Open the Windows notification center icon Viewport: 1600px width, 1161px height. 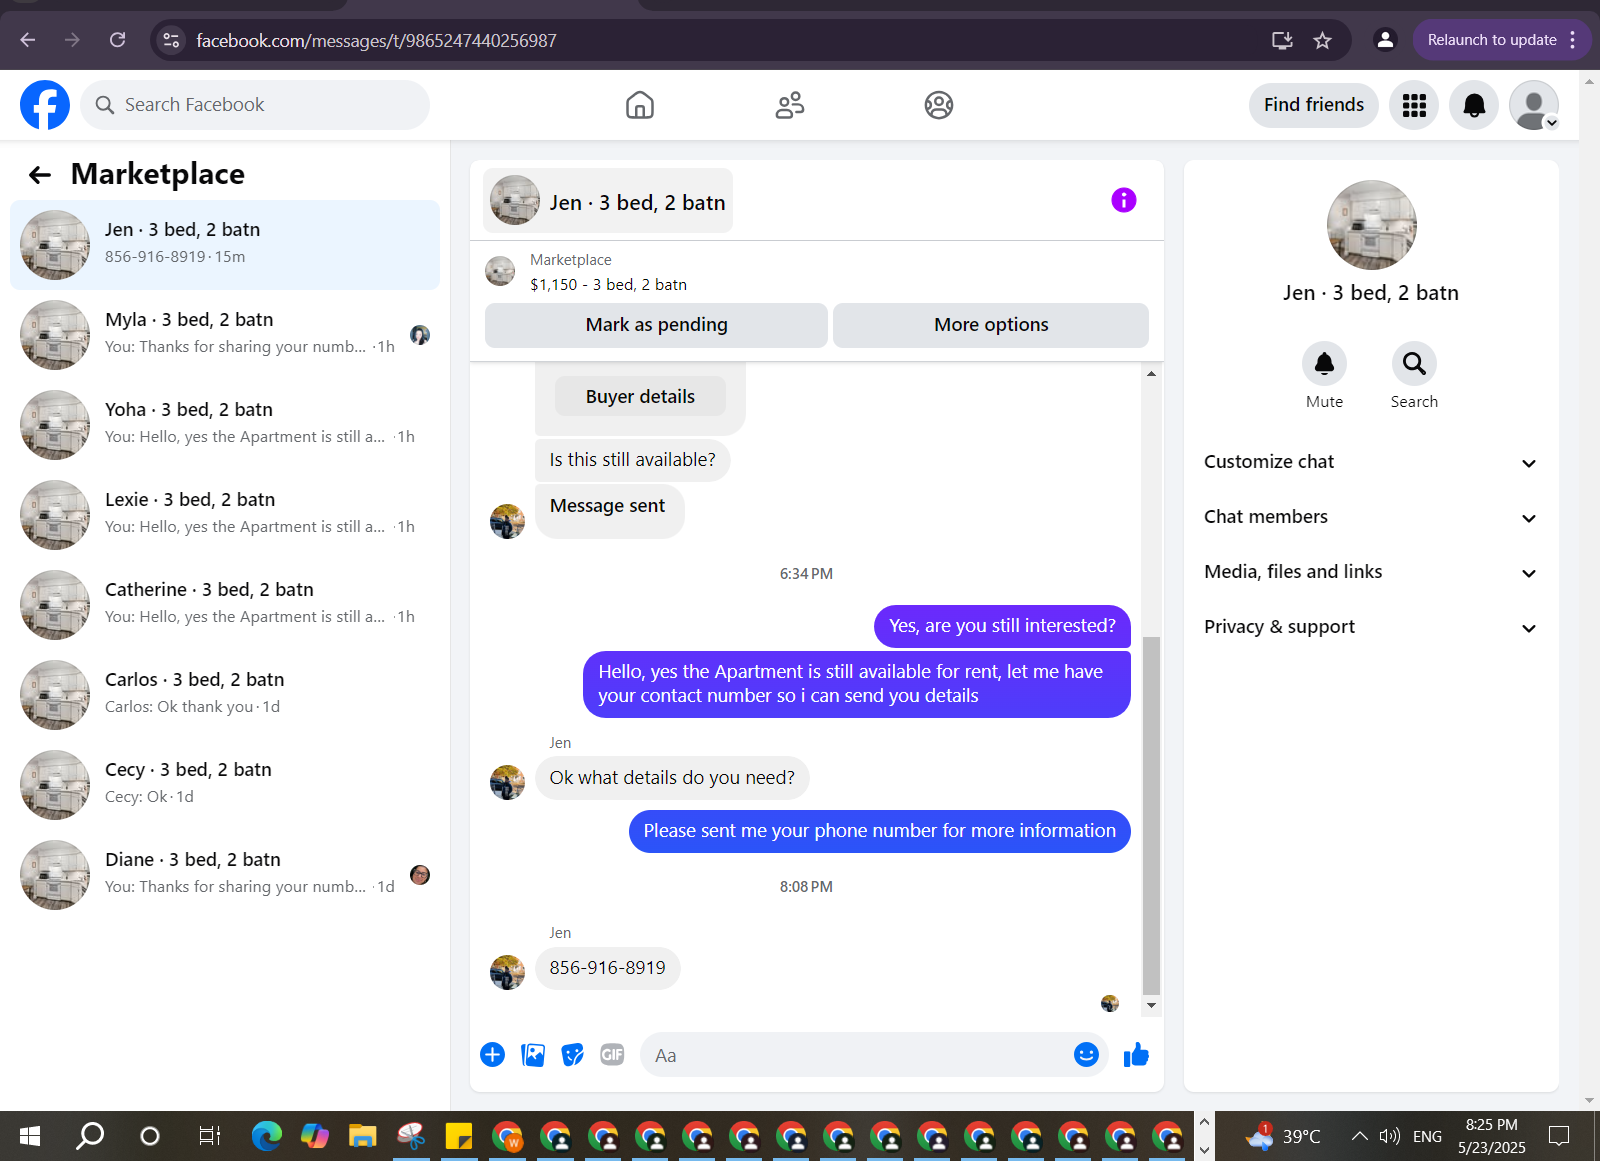coord(1559,1136)
